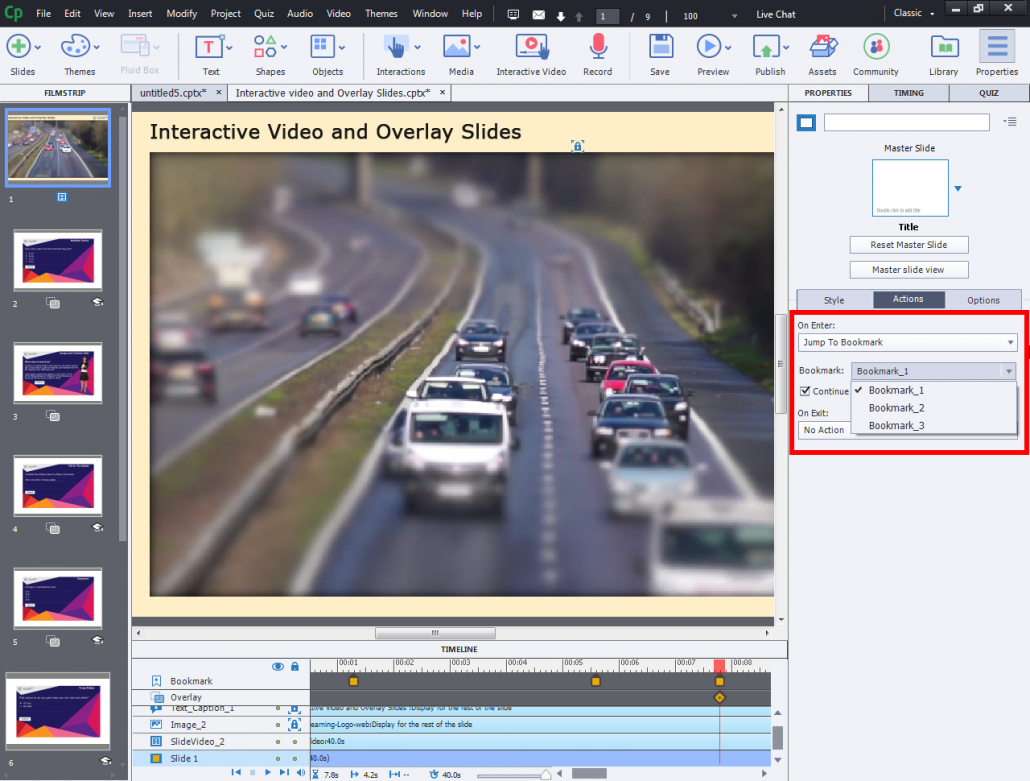Screen dimensions: 1030x781
Task: Launch the Assets panel icon
Action: [x=822, y=47]
